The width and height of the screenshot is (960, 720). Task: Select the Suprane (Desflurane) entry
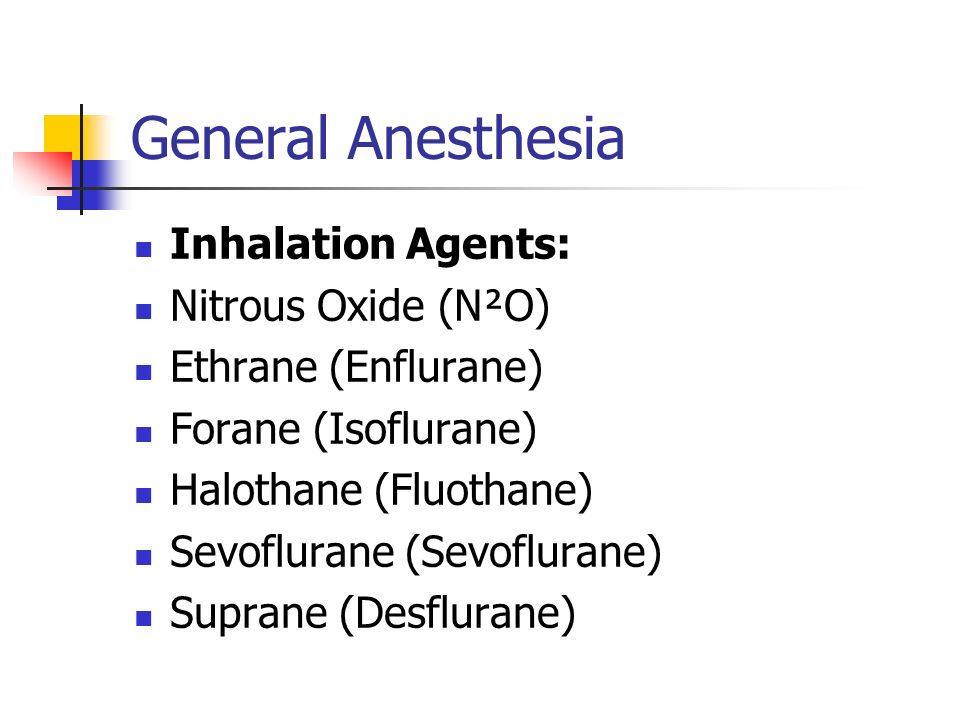pos(373,613)
